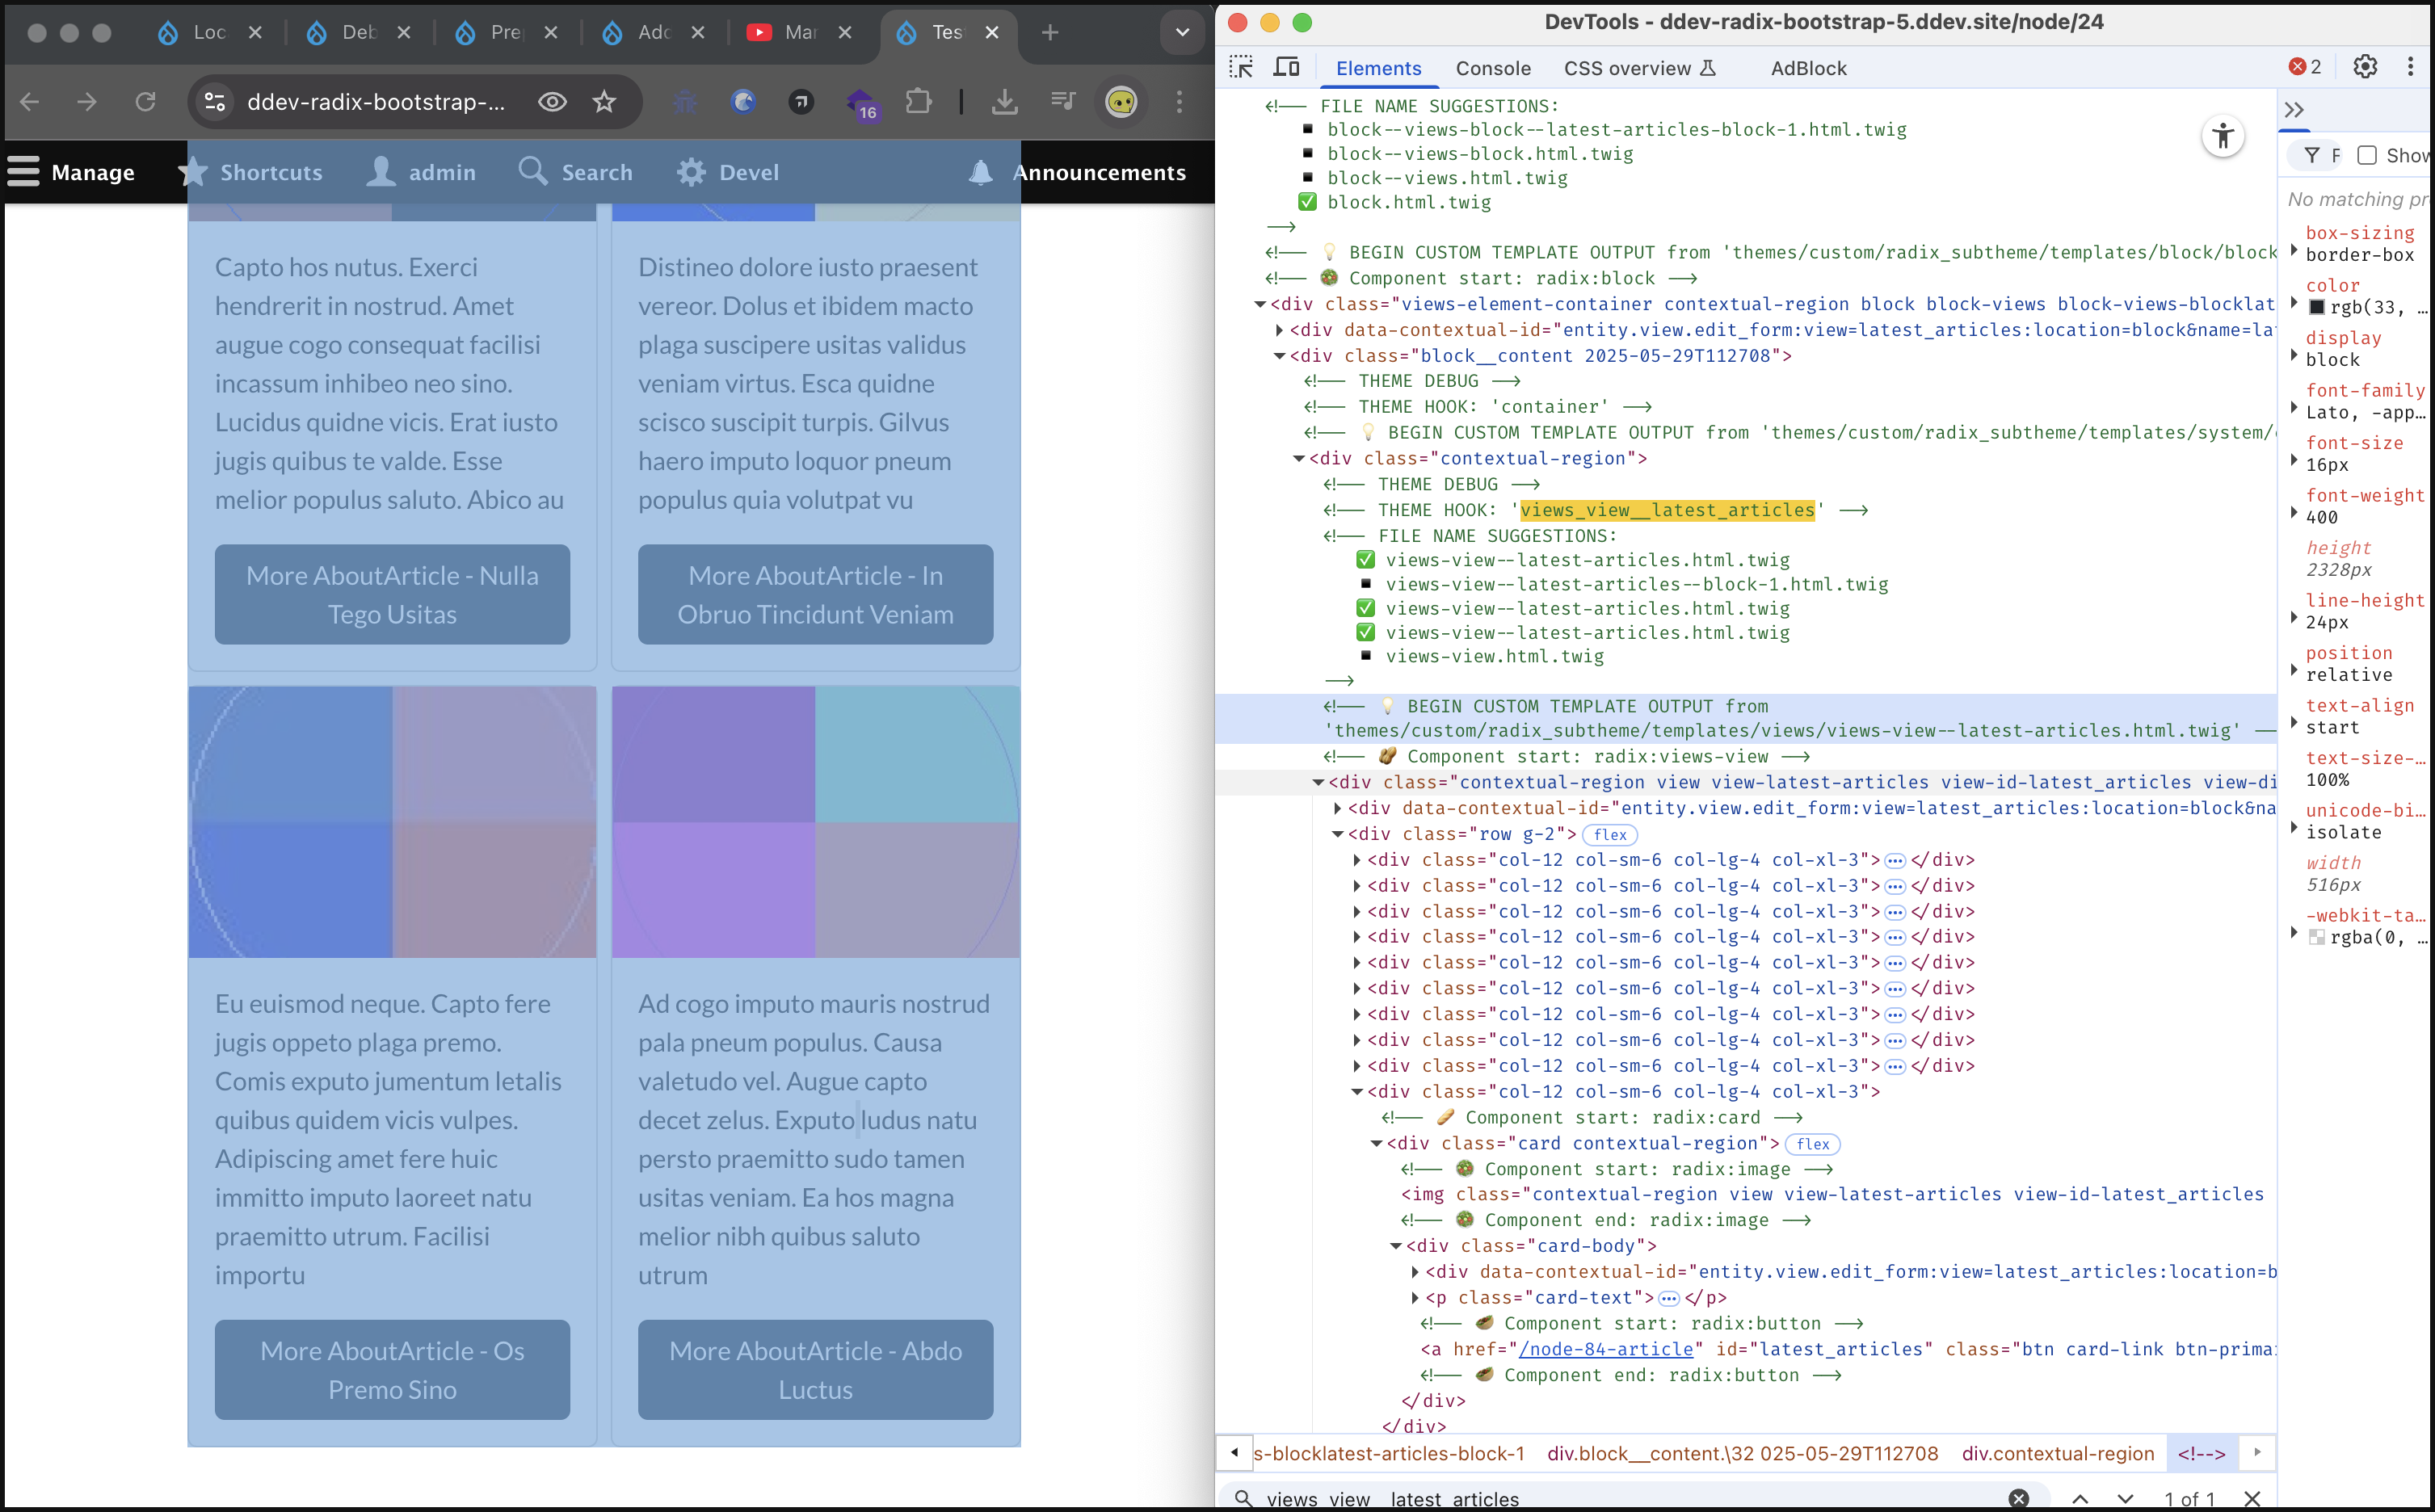Enable the Show all checkbox in Computed pane
Viewport: 2435px width, 1512px height.
[x=2366, y=155]
